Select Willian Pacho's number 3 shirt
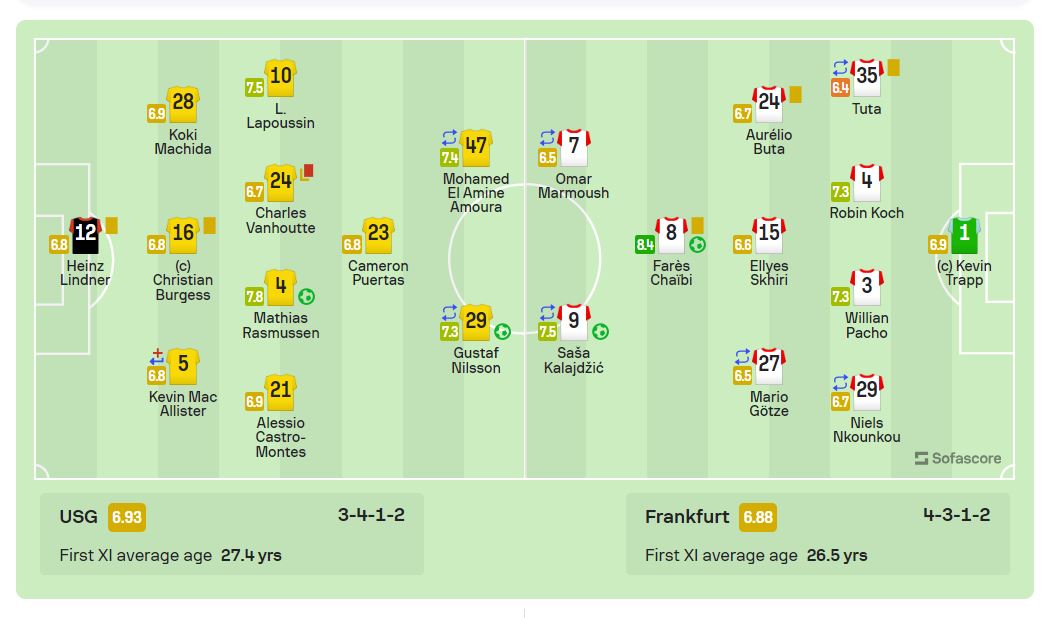1047x618 pixels. (867, 285)
